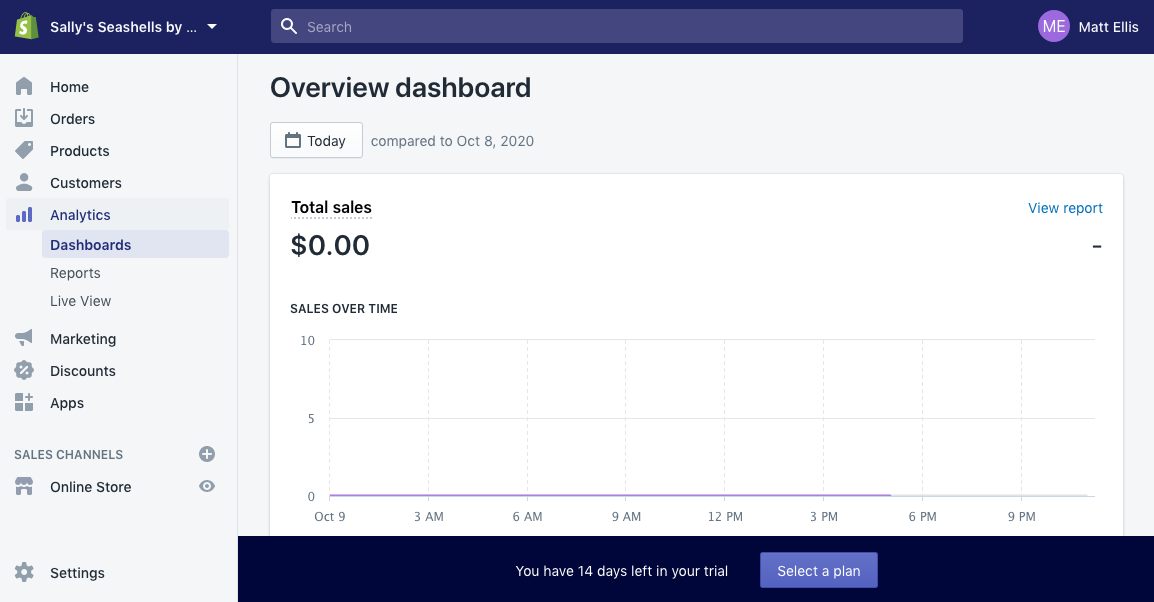Open the Matt Ellis account menu
The height and width of the screenshot is (602, 1154).
[1088, 26]
